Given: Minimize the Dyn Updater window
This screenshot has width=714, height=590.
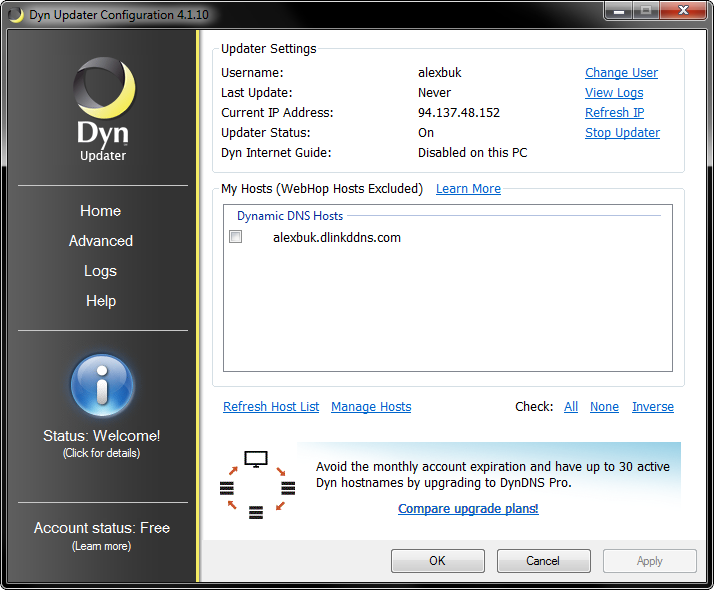Looking at the screenshot, I should point(618,11).
